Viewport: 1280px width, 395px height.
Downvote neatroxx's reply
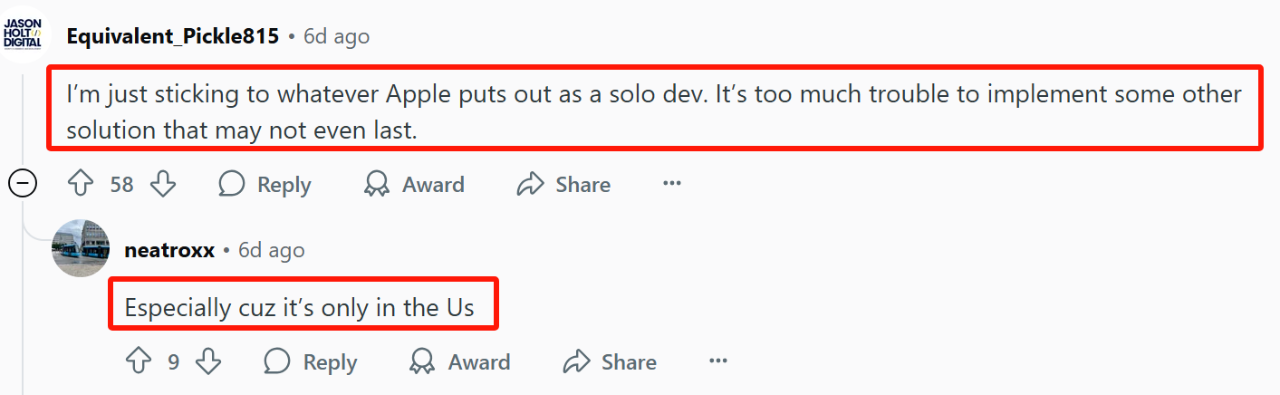208,362
